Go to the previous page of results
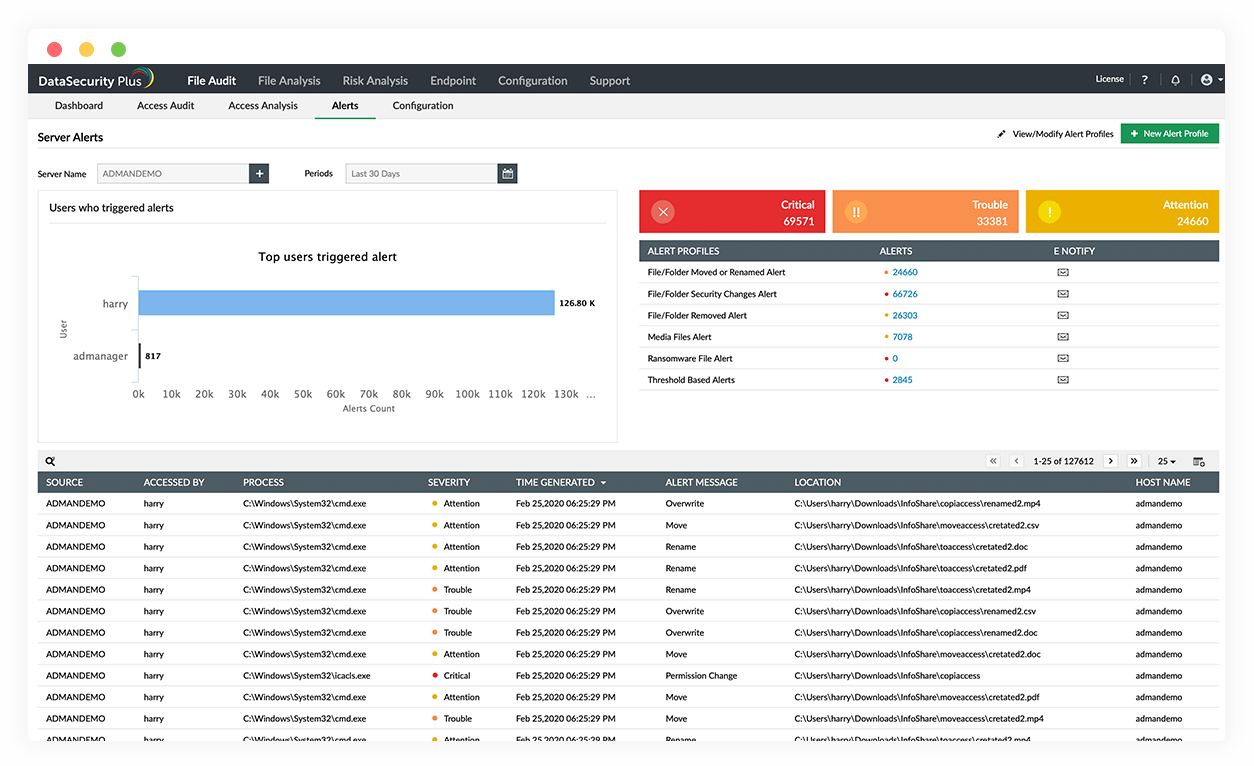Viewport: 1254px width, 766px height. pos(1016,461)
